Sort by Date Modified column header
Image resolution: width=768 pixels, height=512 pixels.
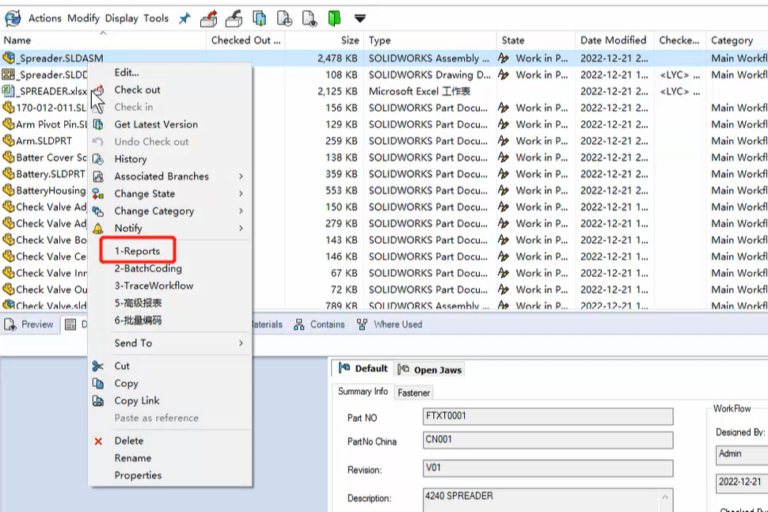point(613,40)
